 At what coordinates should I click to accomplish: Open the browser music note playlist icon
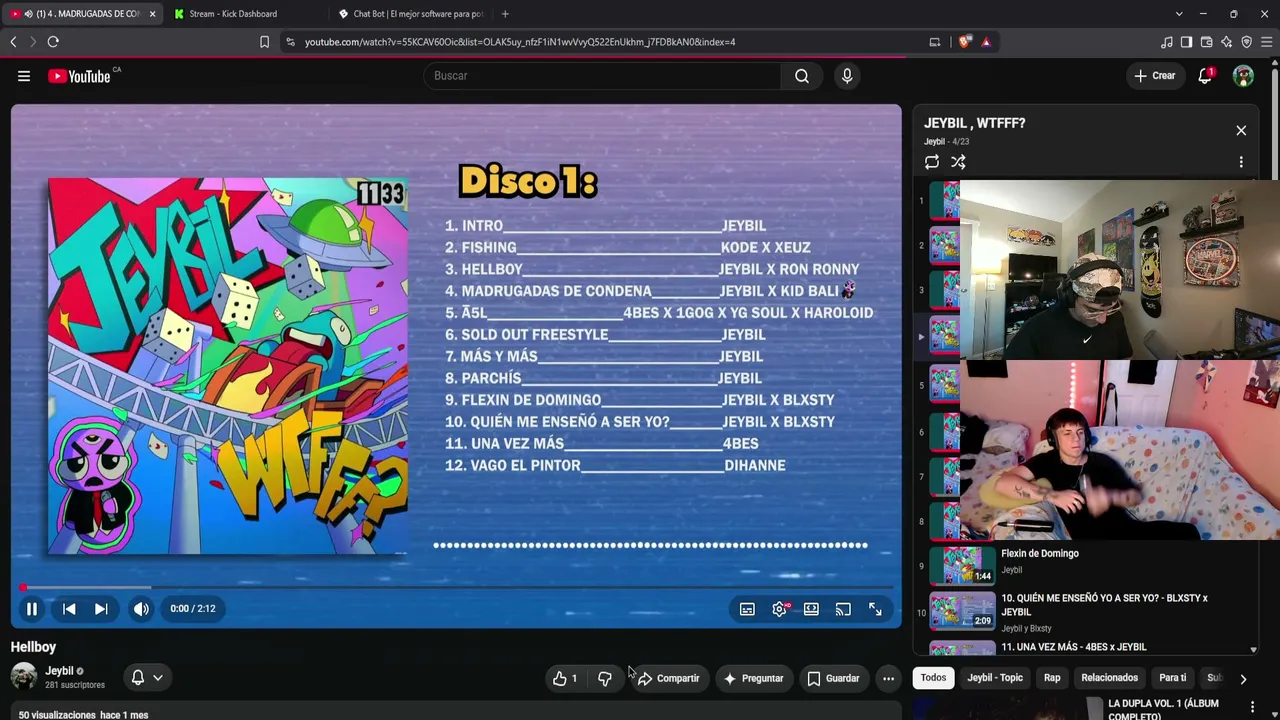pos(1166,42)
